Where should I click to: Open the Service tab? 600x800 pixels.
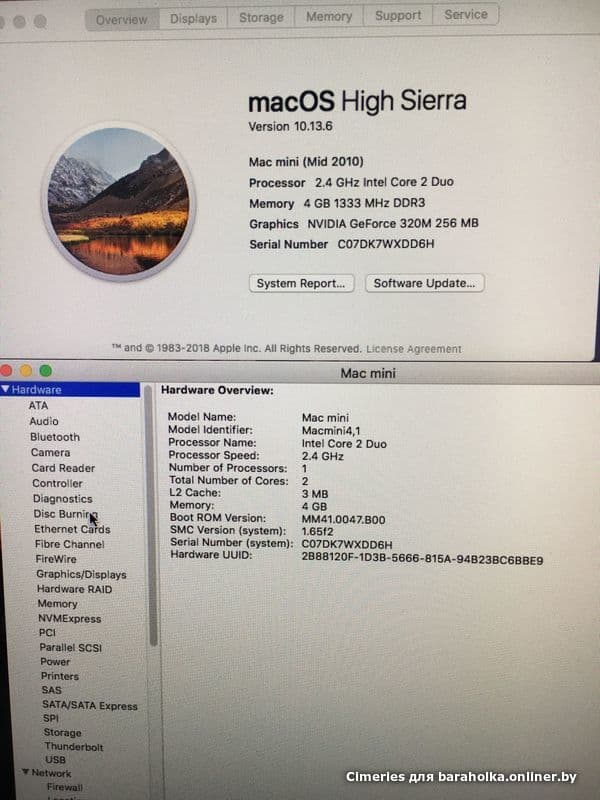tap(465, 14)
